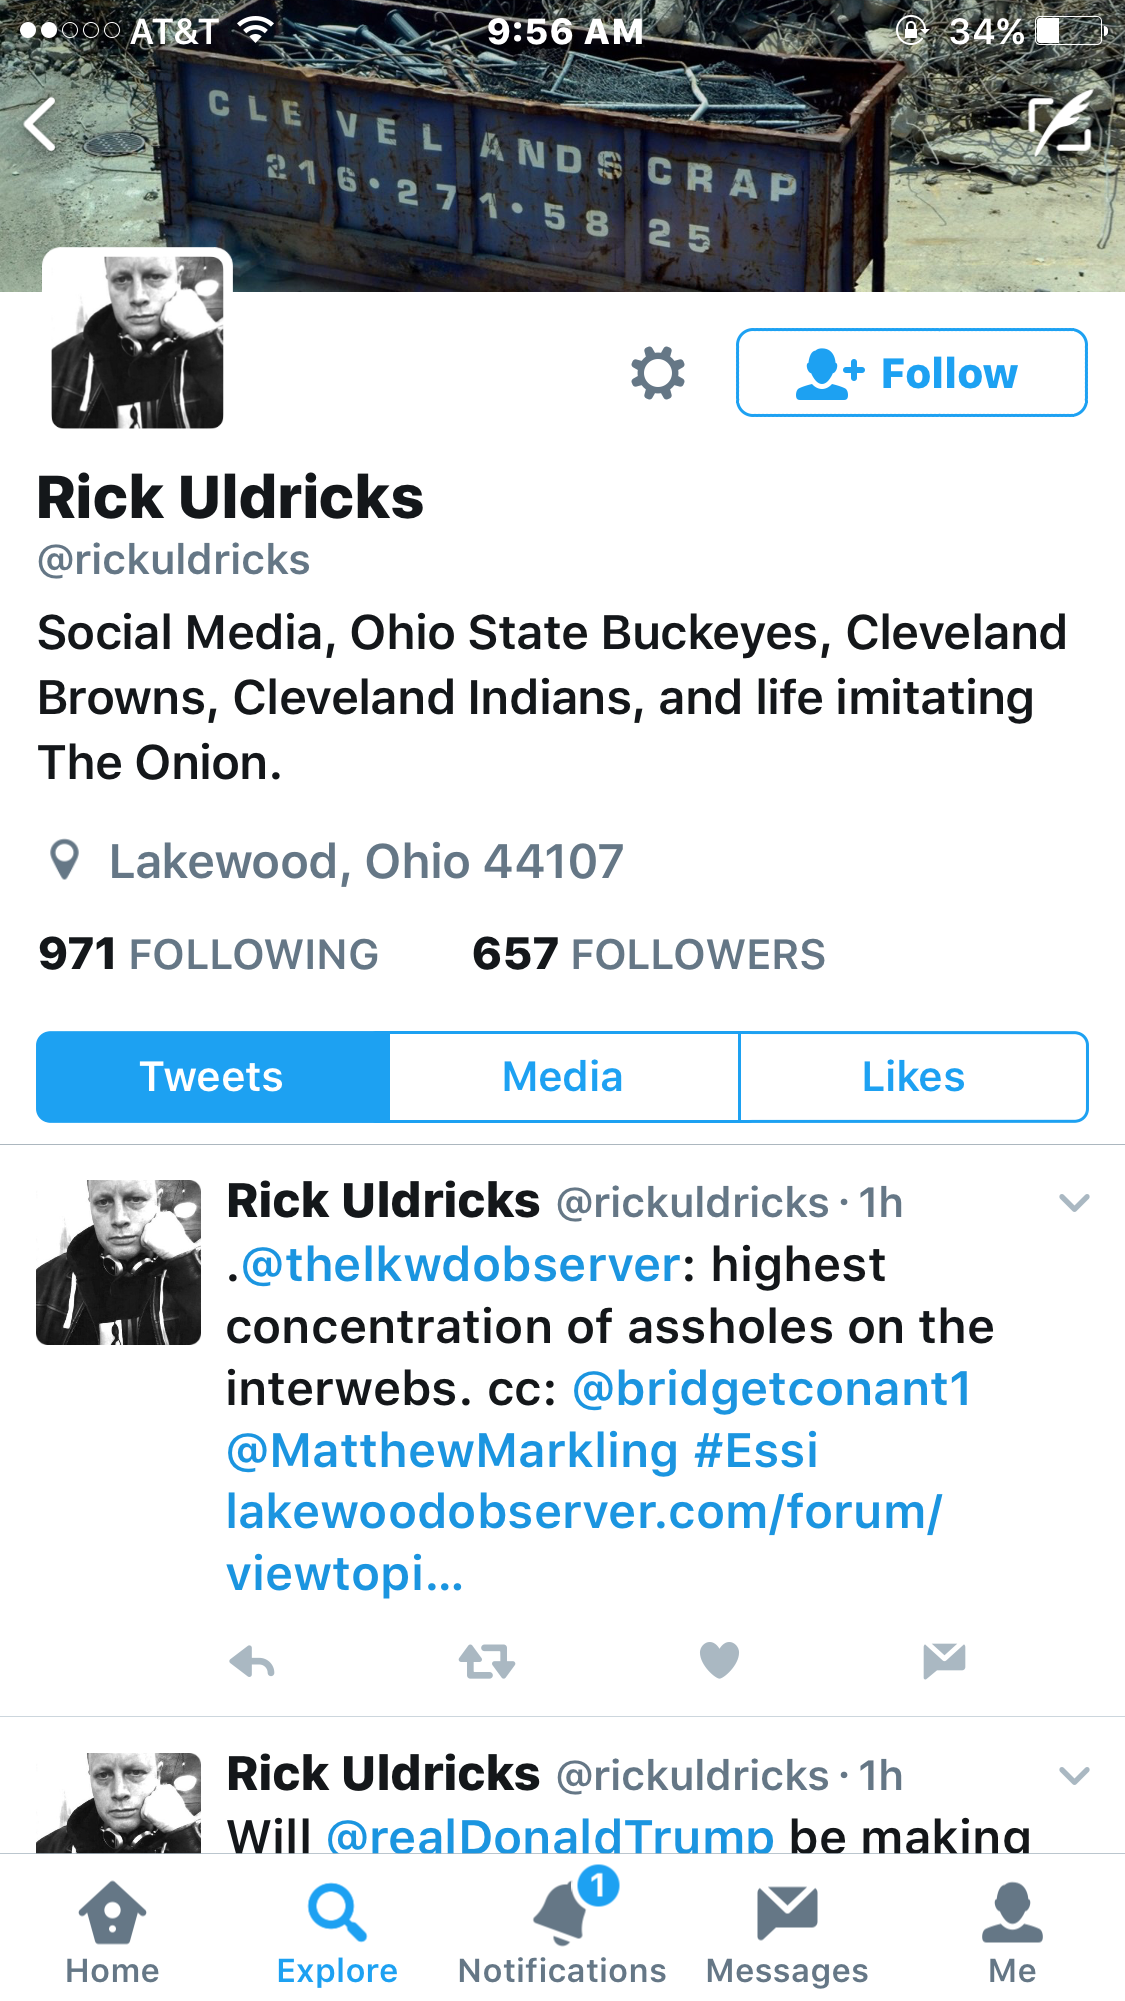
Task: View the 657 followers list
Action: pos(649,954)
